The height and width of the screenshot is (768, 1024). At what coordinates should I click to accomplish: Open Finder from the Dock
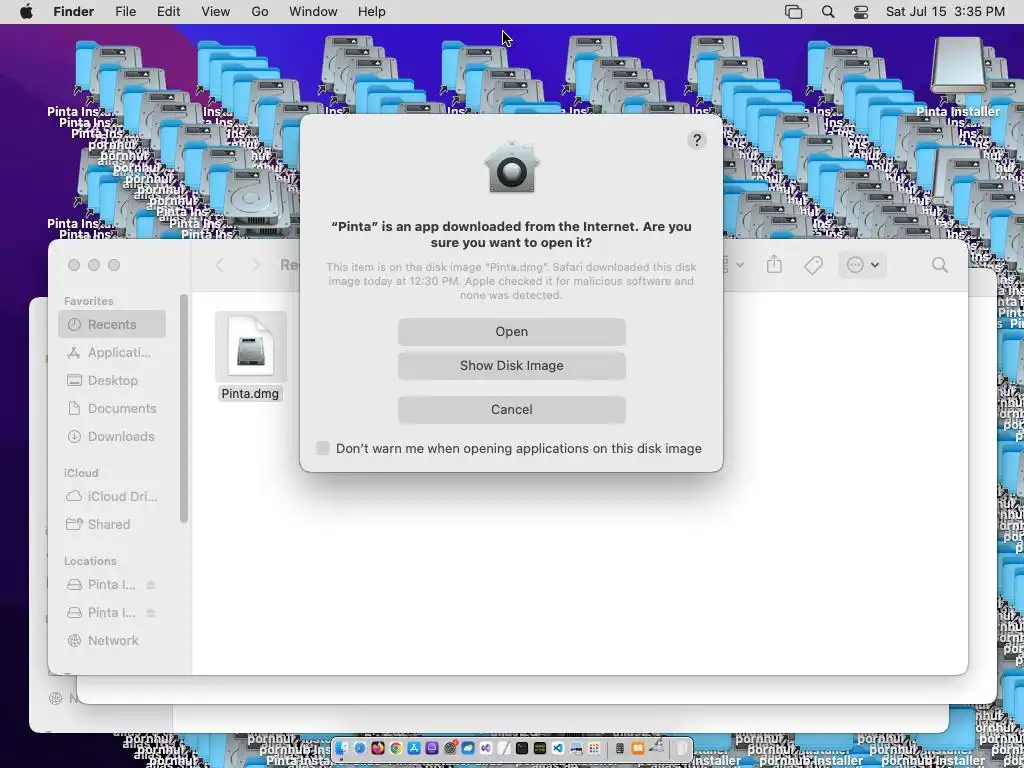[341, 748]
